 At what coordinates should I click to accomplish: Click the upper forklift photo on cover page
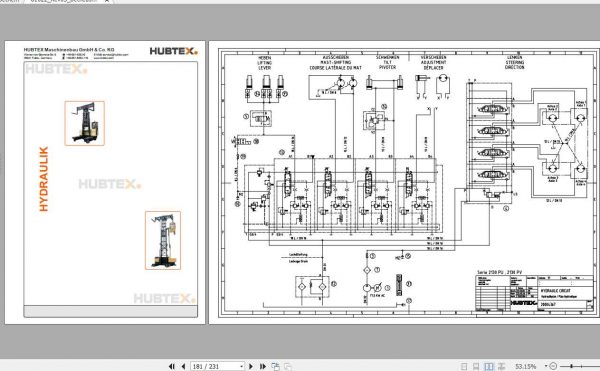85,123
